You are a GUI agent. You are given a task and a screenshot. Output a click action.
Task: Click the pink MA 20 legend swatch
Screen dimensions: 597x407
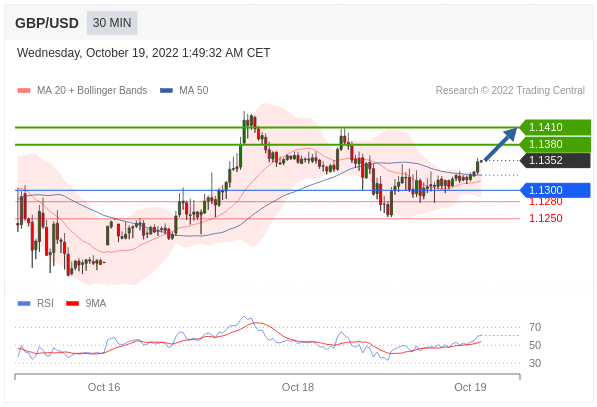(x=24, y=91)
